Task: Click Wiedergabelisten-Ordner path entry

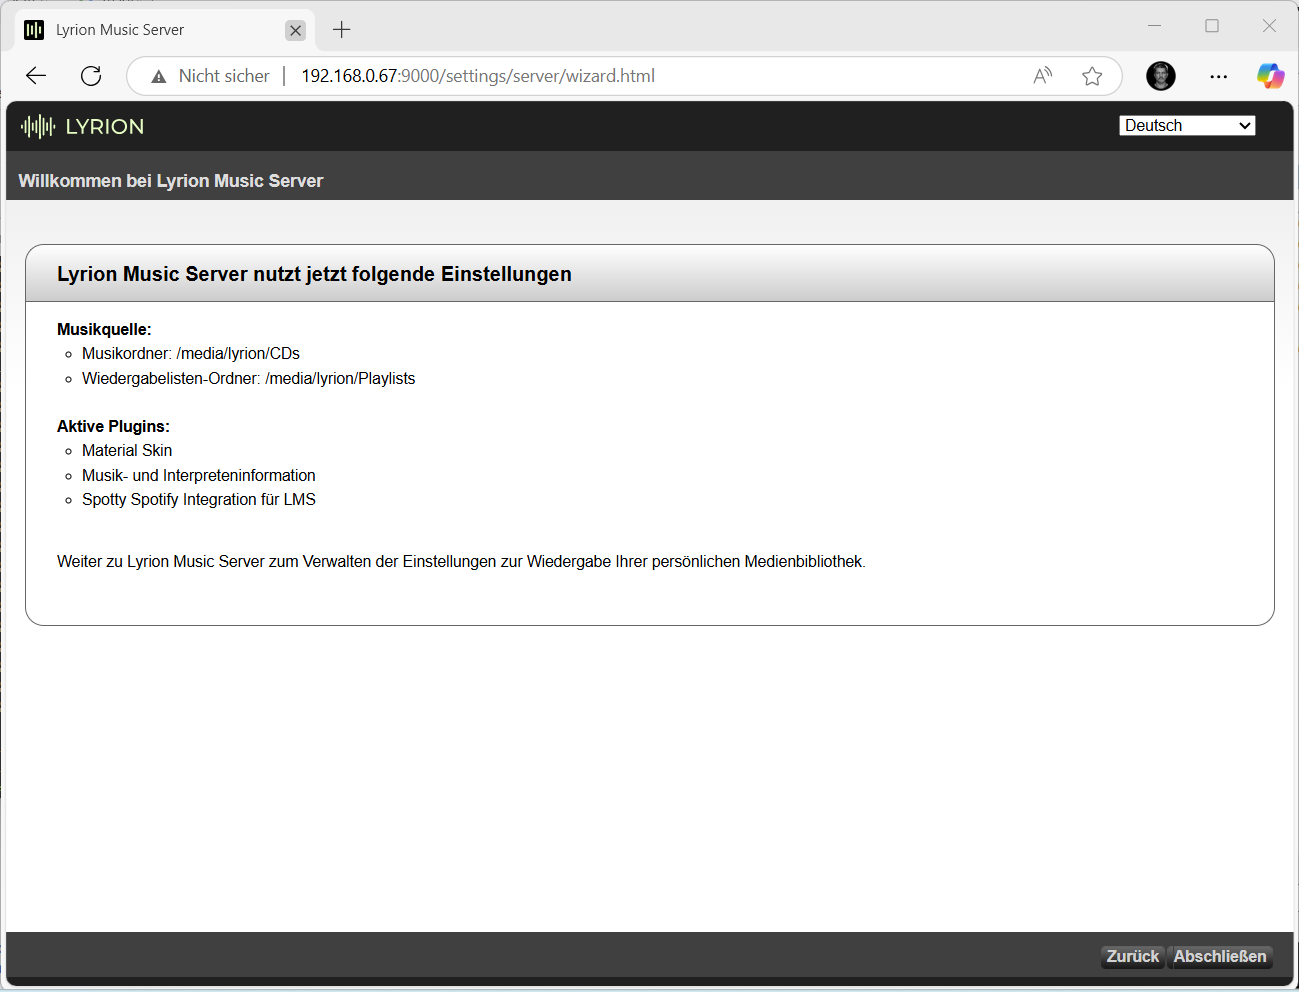Action: click(248, 378)
